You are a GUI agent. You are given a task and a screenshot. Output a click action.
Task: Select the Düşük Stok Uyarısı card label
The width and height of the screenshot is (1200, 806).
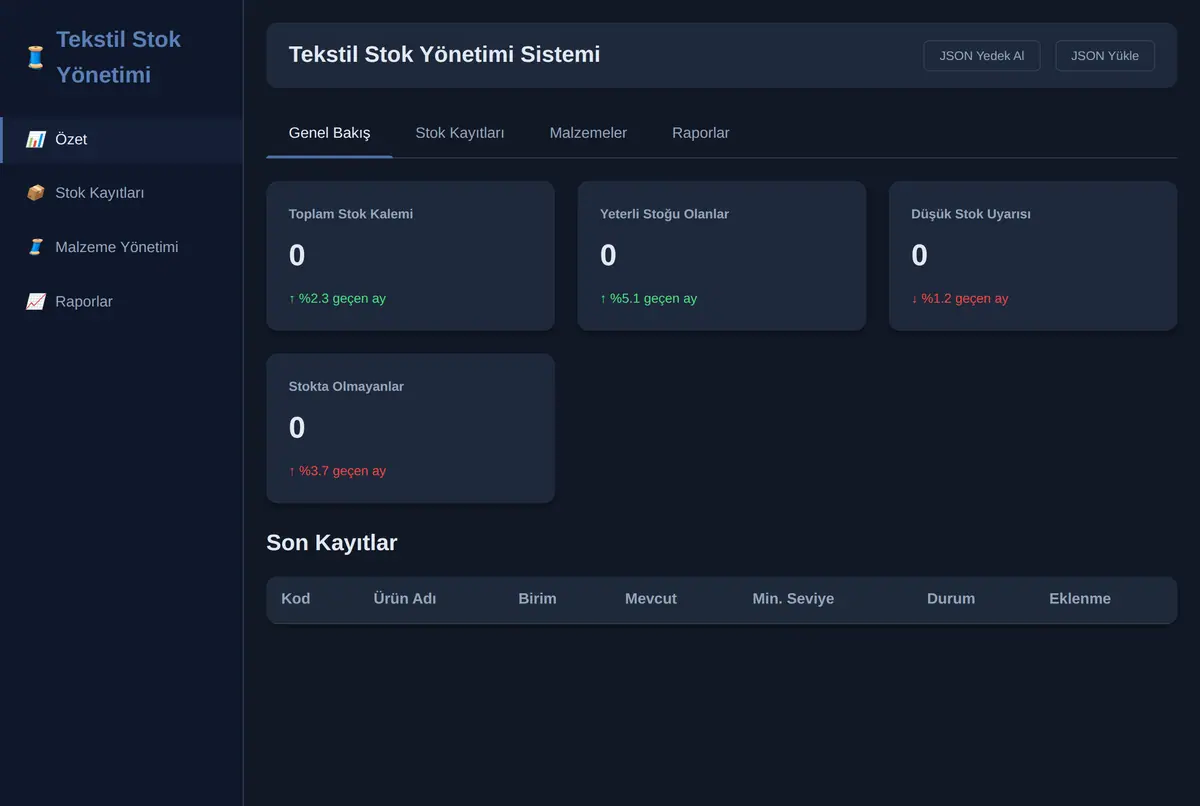click(971, 214)
